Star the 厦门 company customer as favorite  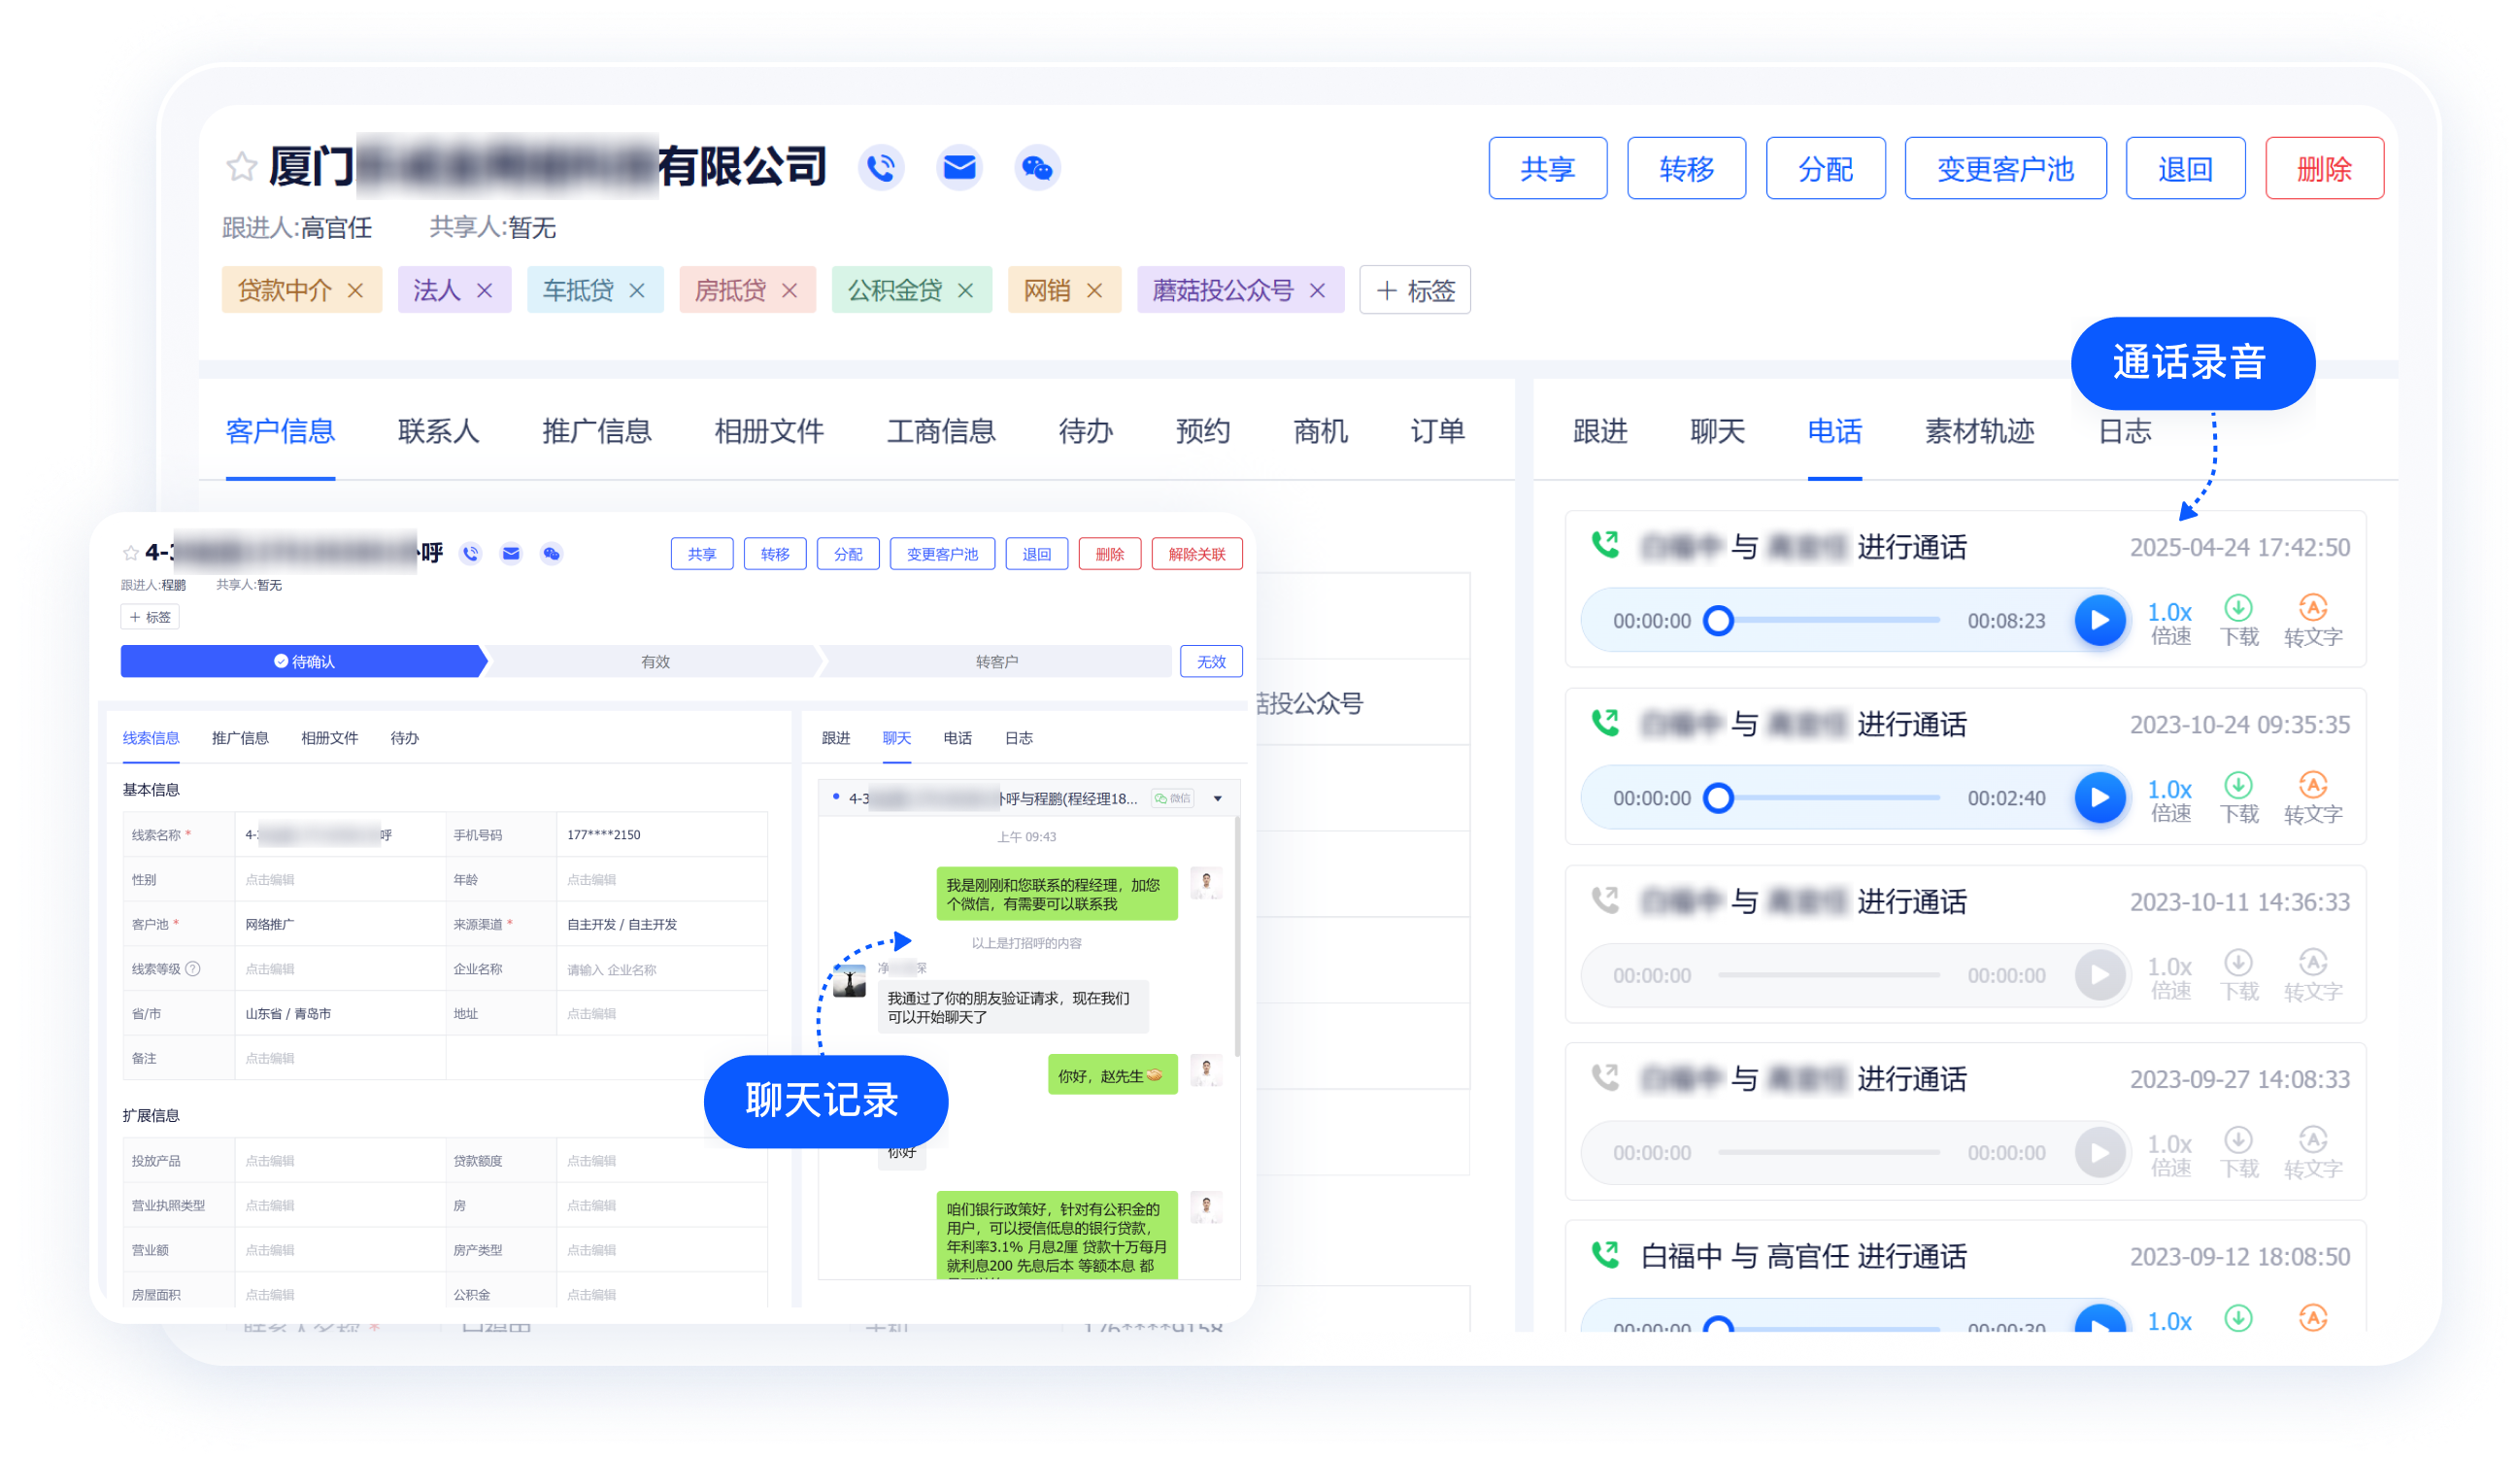[x=241, y=166]
